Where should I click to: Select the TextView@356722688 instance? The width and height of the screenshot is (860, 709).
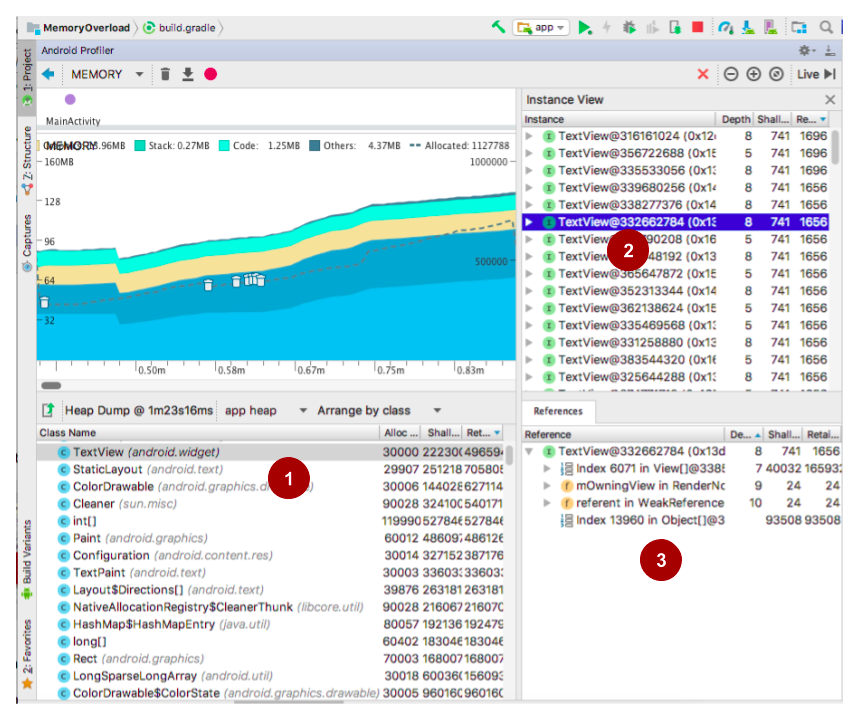point(676,153)
